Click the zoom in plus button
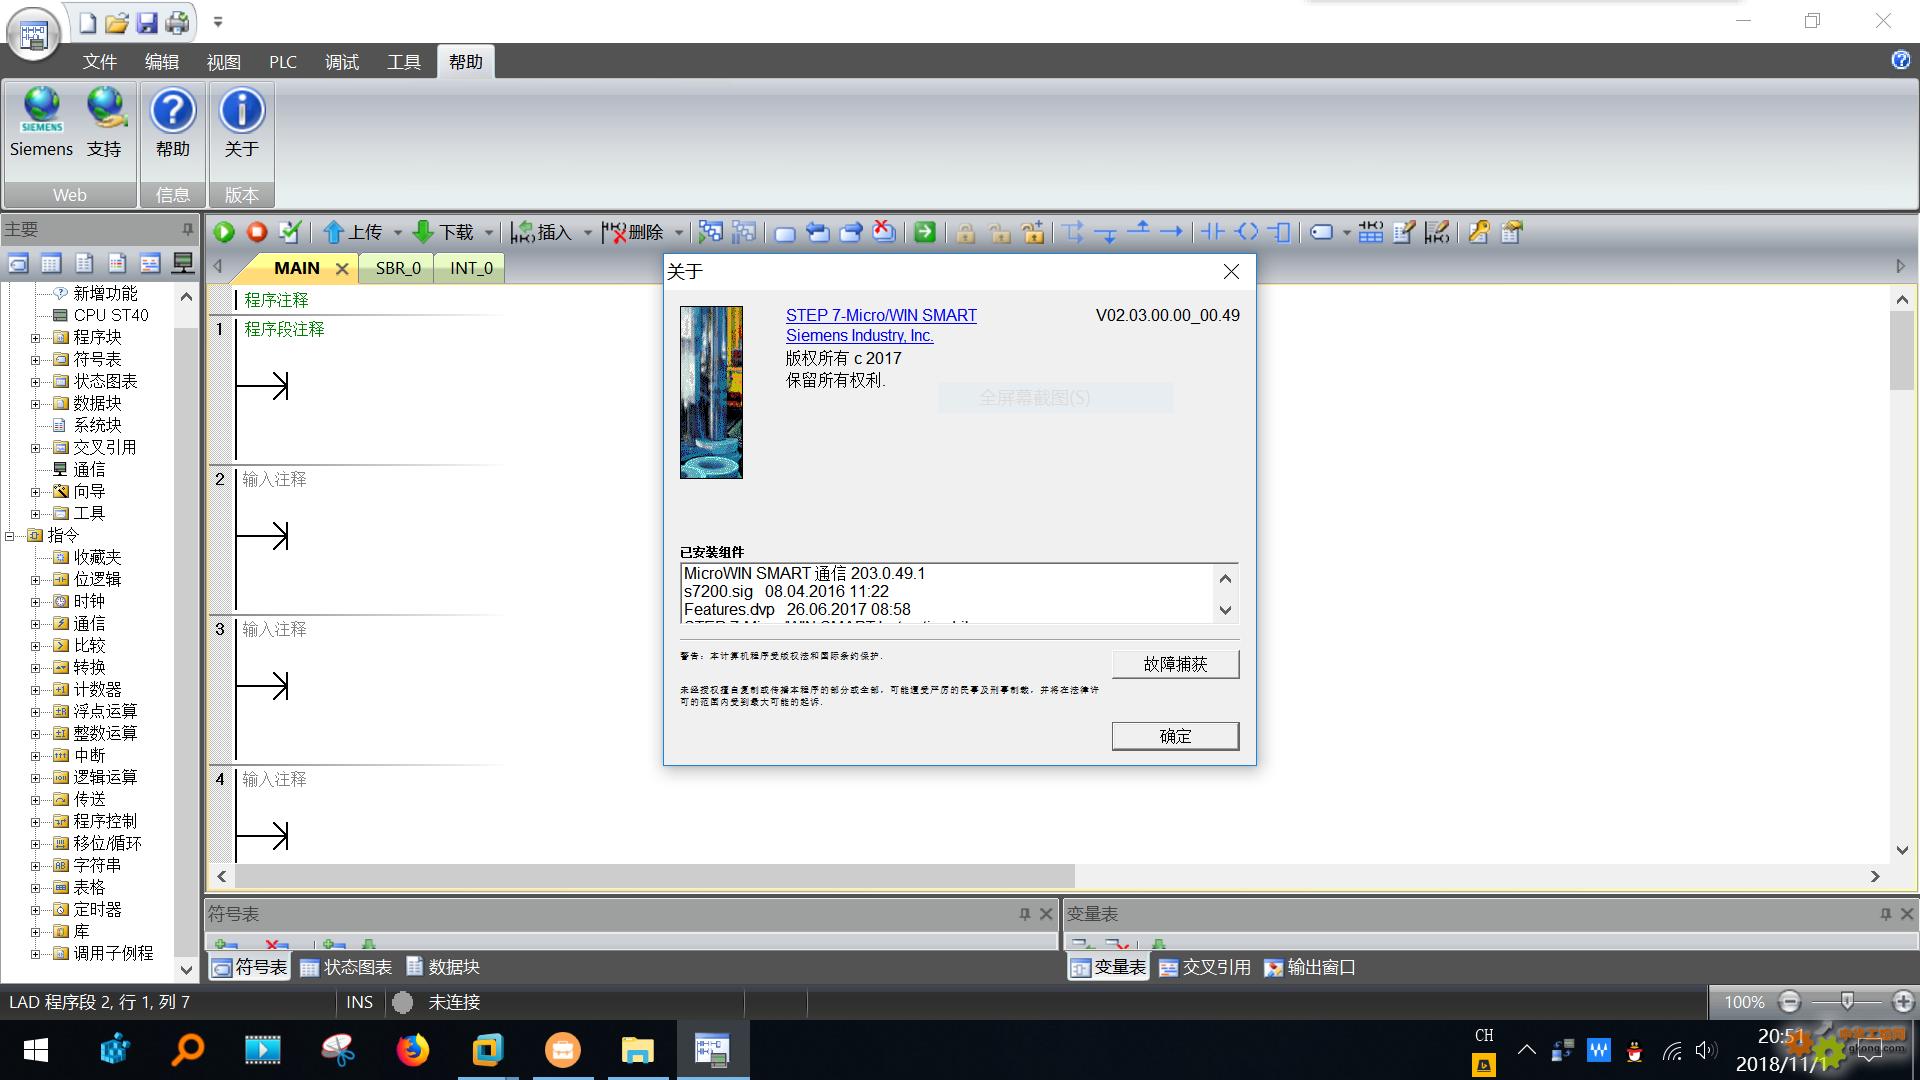Screen dimensions: 1920x1080 pyautogui.click(x=1903, y=1001)
